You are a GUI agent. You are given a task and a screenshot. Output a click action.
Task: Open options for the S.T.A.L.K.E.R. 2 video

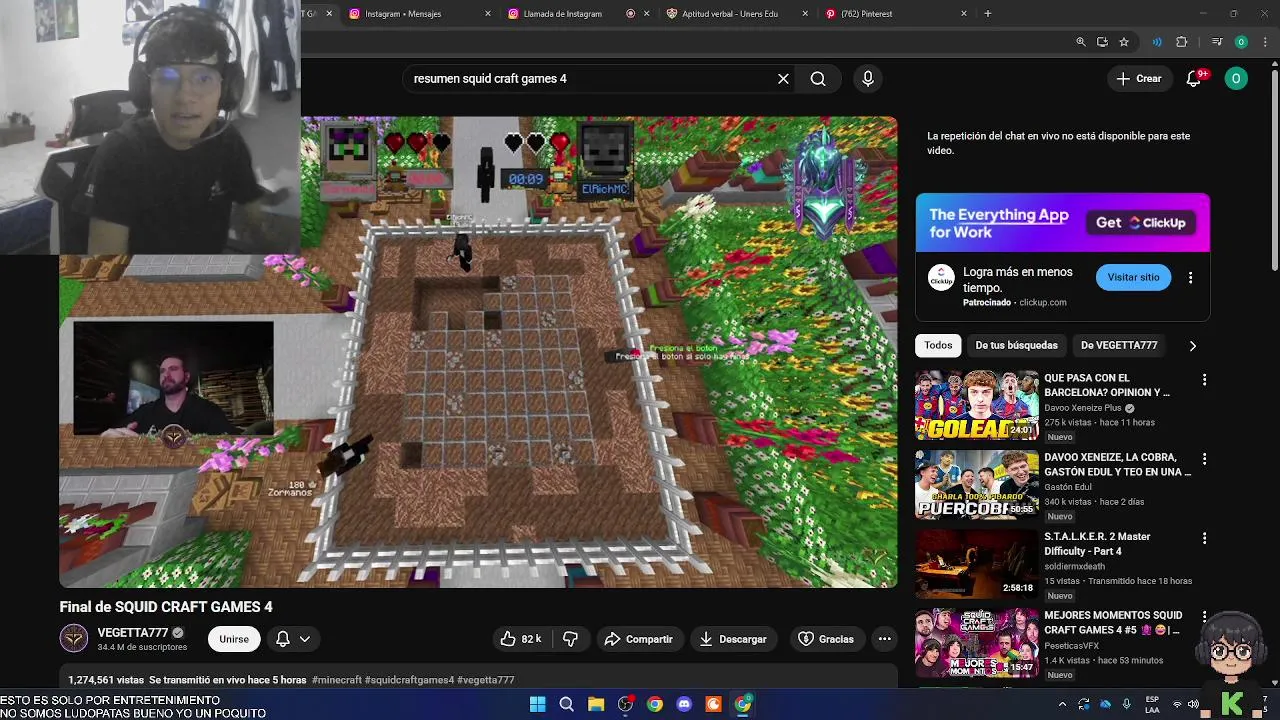[1204, 538]
